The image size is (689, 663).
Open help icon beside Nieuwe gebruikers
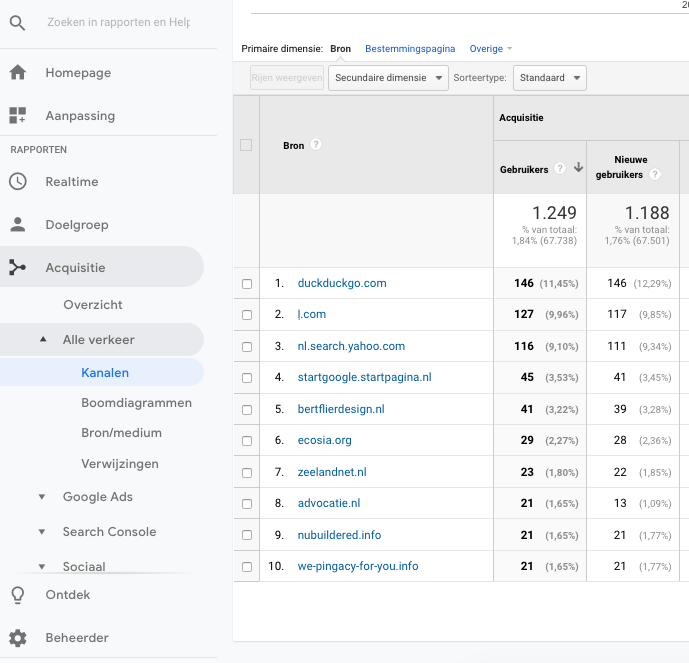655,174
